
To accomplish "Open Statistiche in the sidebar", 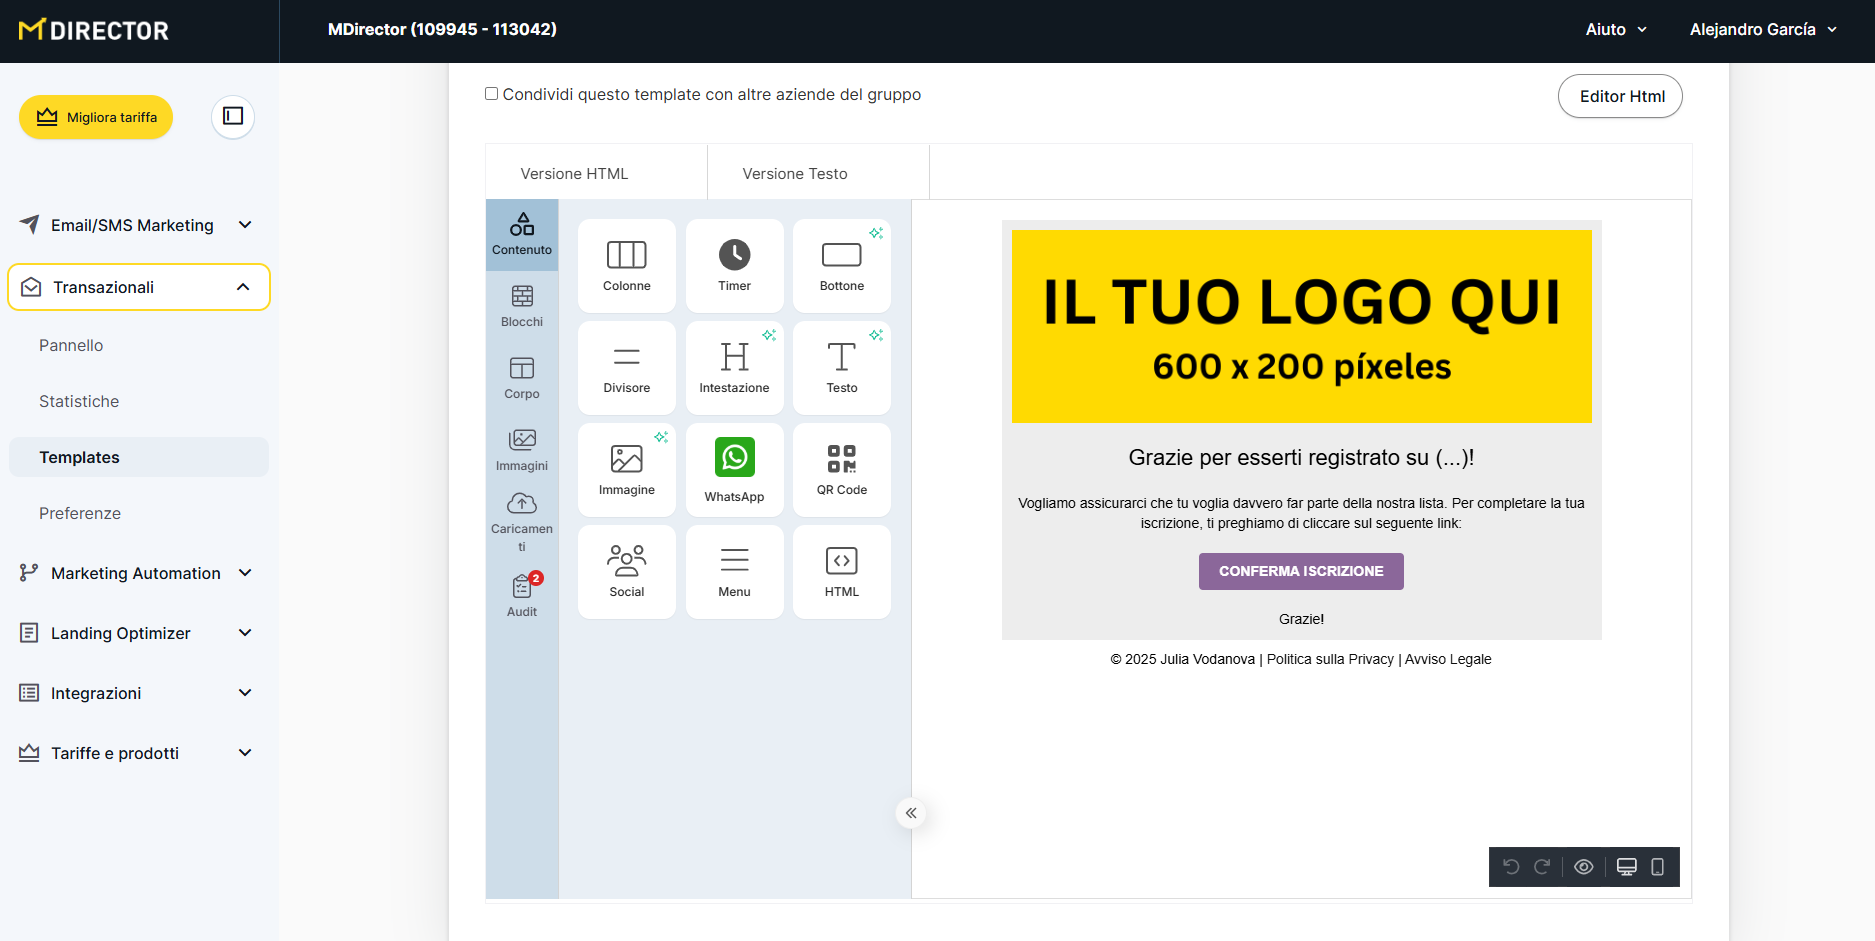I will point(79,401).
